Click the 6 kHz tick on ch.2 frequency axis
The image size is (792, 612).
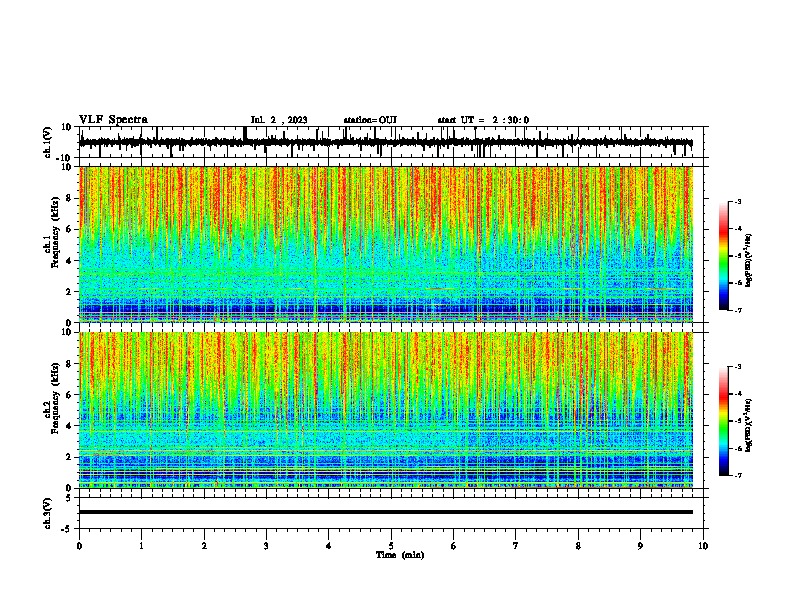(69, 395)
